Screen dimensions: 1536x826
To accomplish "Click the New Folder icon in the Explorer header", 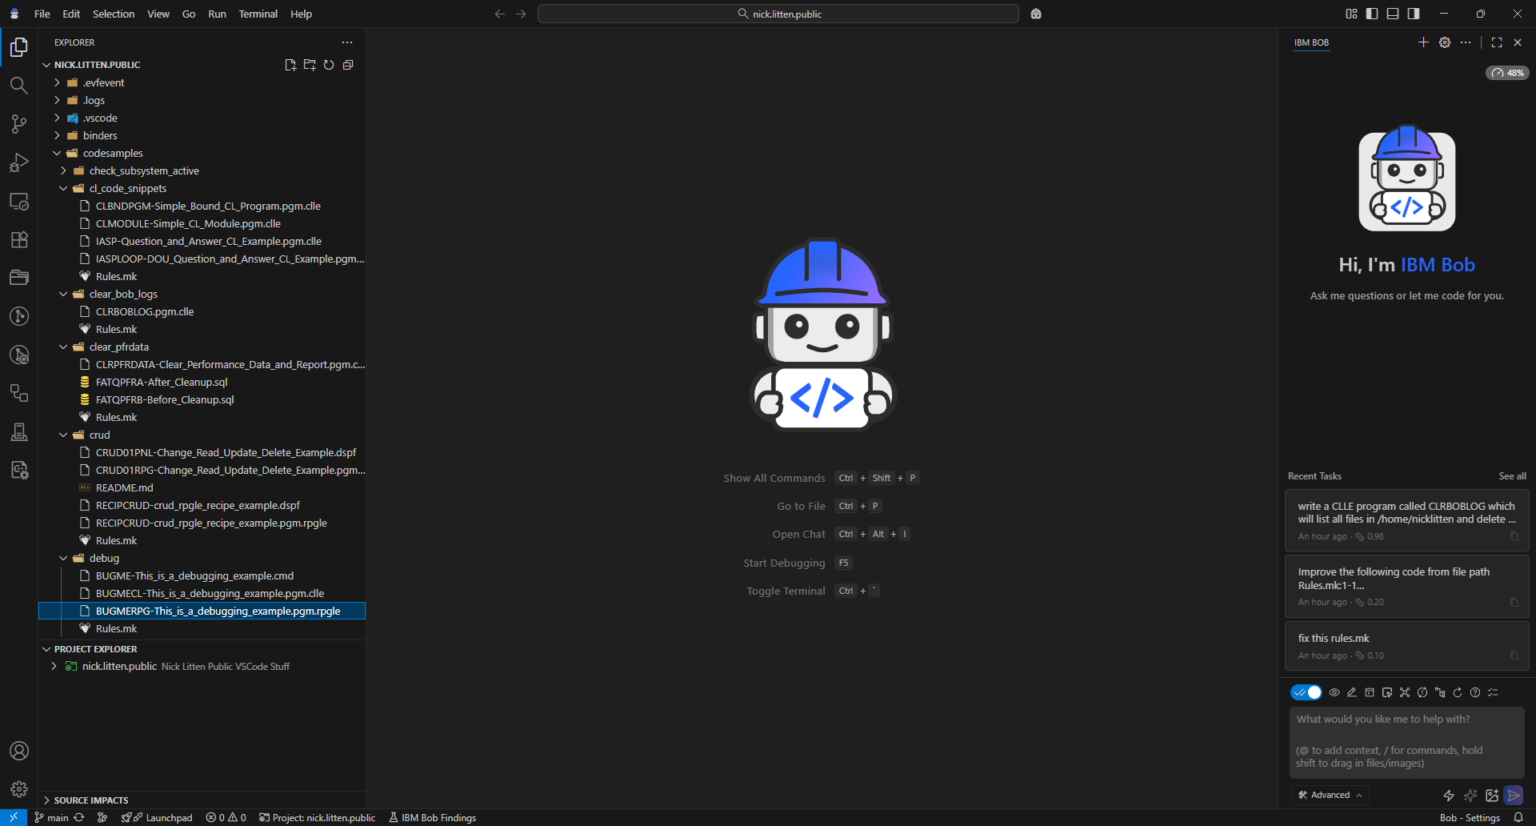I will (310, 65).
